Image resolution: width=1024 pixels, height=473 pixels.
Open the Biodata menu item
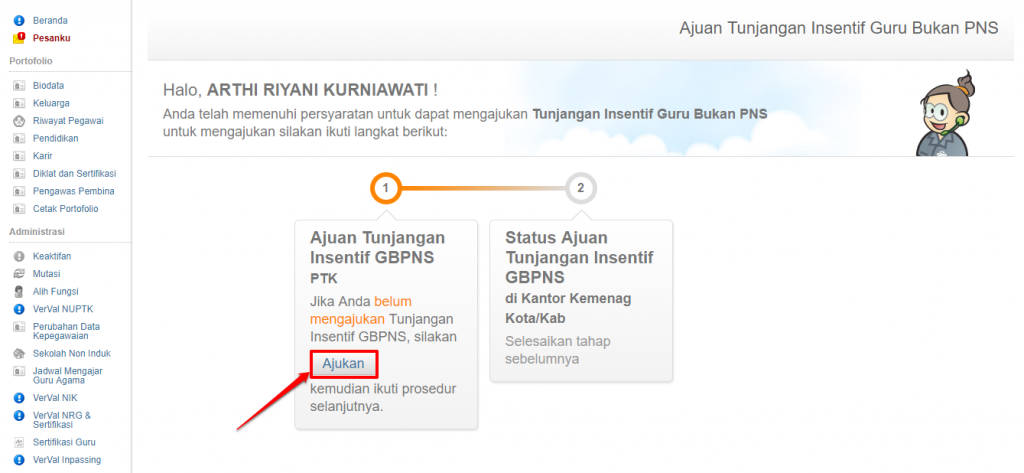coord(48,86)
